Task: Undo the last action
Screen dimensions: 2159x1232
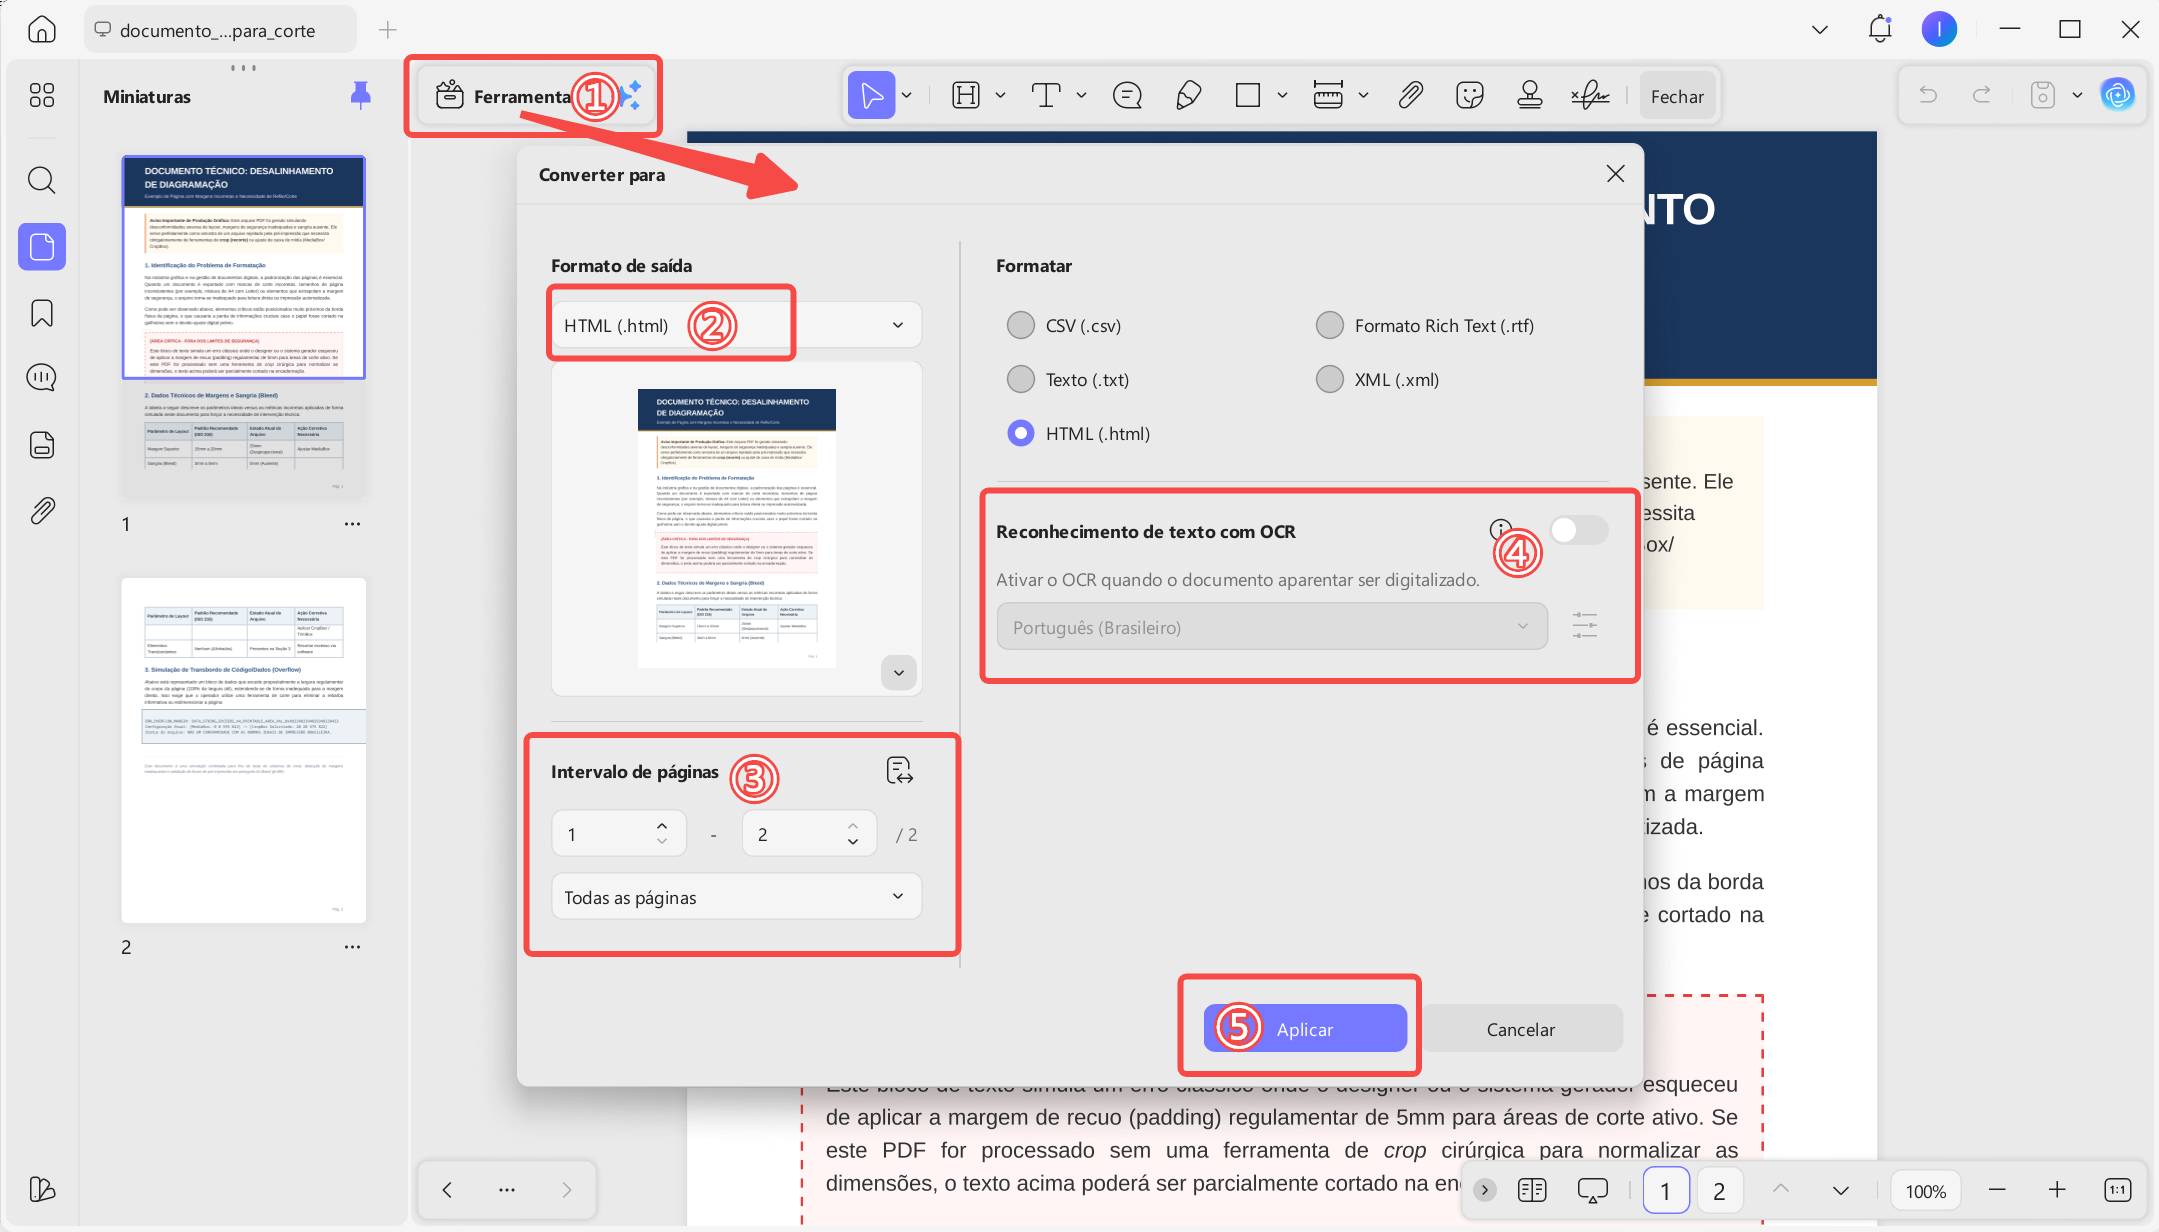Action: tap(1928, 96)
